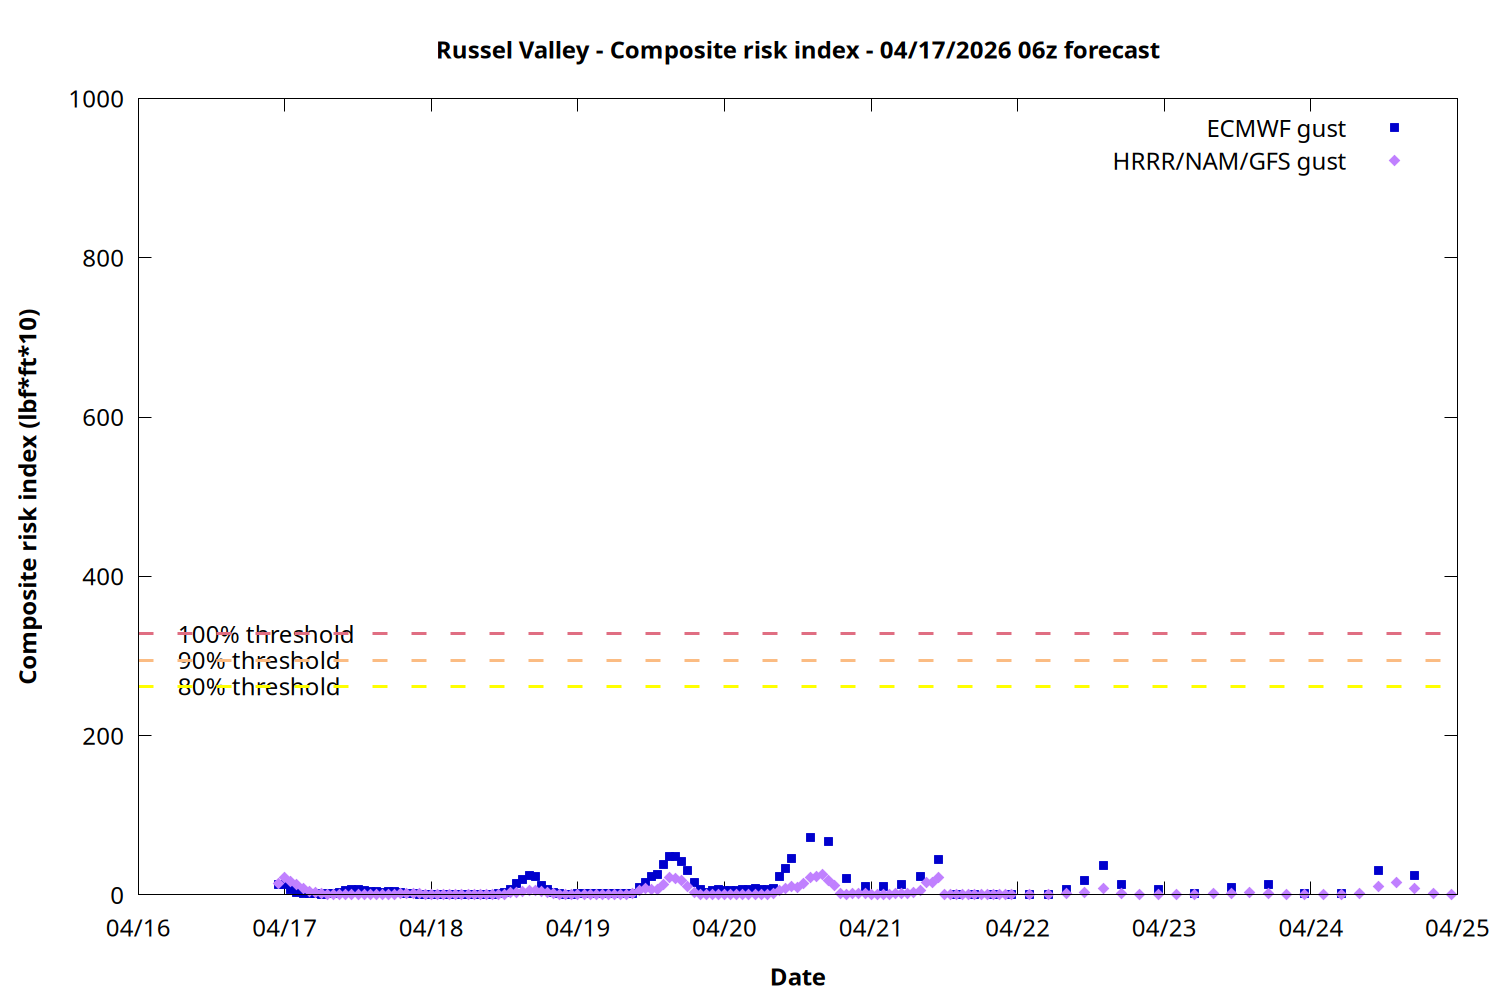Click the HRRR/NAM/GFS gust legend label

click(x=1228, y=162)
